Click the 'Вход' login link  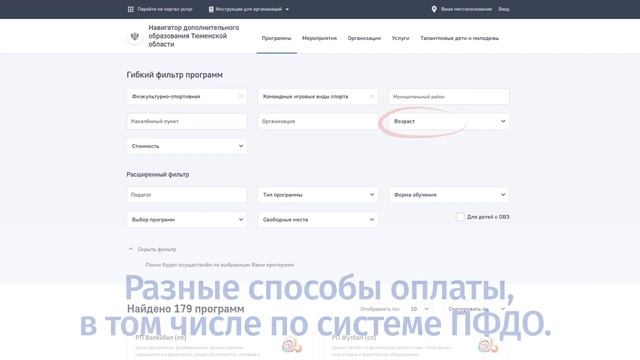pos(504,9)
